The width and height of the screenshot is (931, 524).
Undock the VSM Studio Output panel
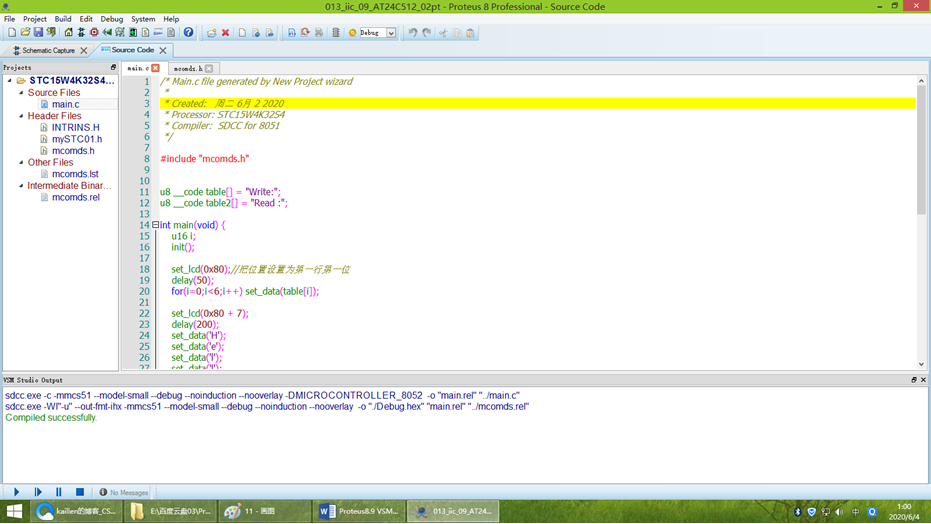click(x=914, y=380)
